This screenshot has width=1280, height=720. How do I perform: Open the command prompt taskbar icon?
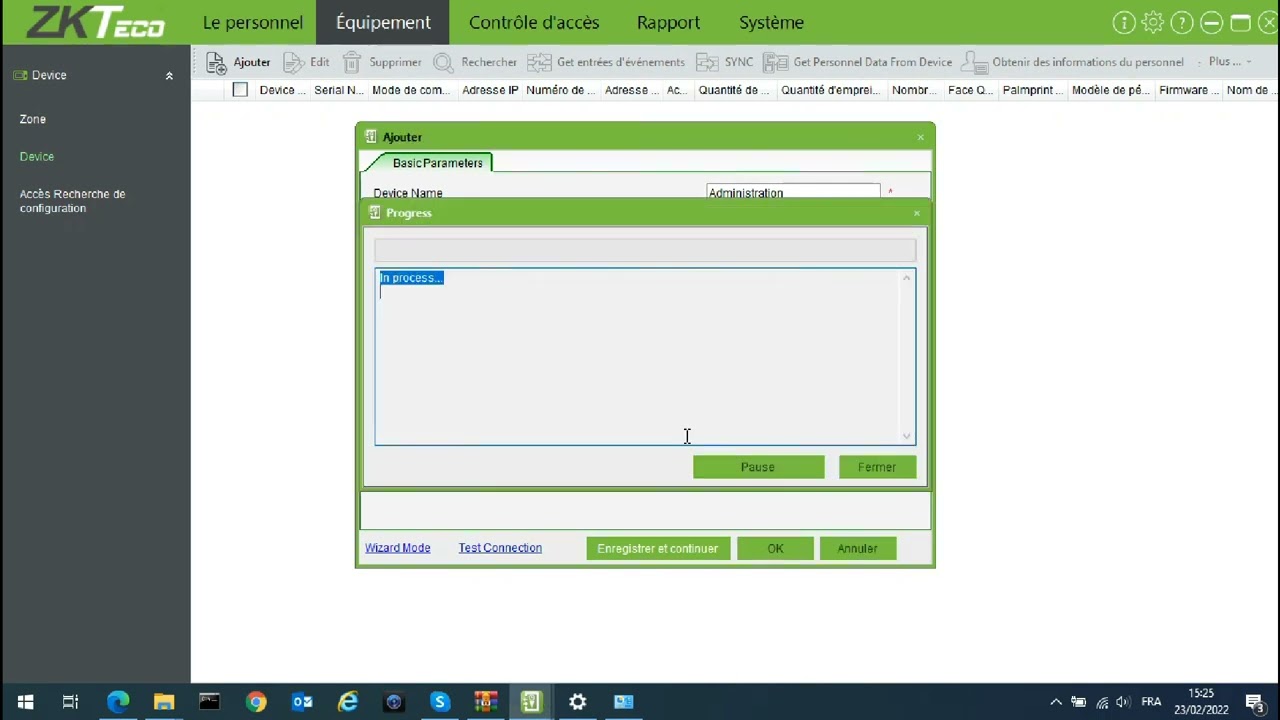pyautogui.click(x=210, y=702)
